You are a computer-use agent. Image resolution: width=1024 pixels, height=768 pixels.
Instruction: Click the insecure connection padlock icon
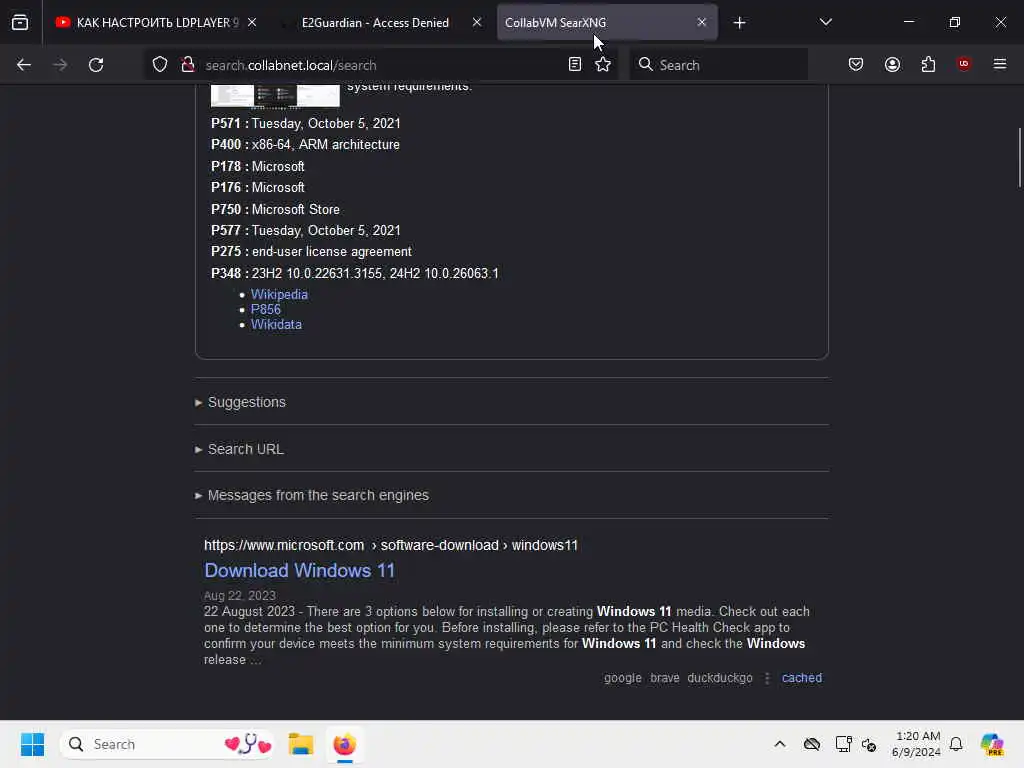pyautogui.click(x=188, y=65)
